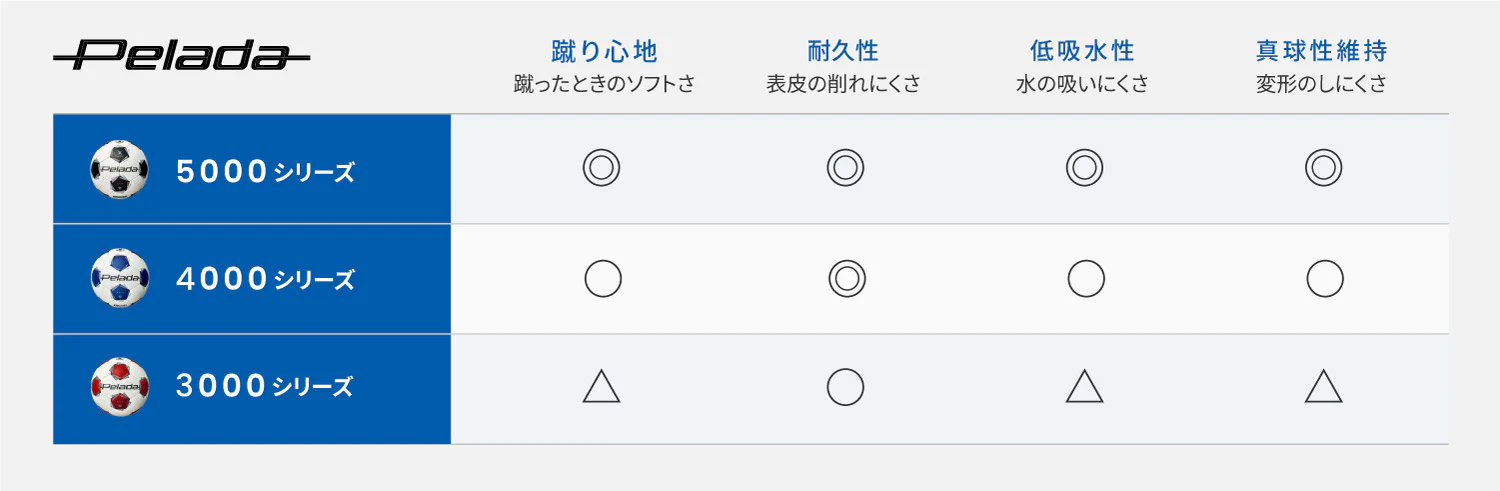Select the 5000 series black ball image
This screenshot has width=1500, height=491.
119,169
